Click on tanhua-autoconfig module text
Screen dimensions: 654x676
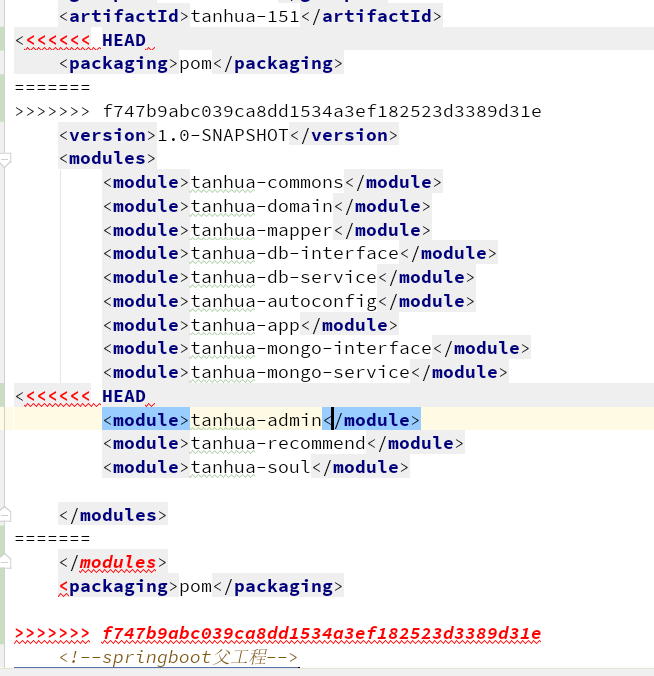(x=283, y=301)
